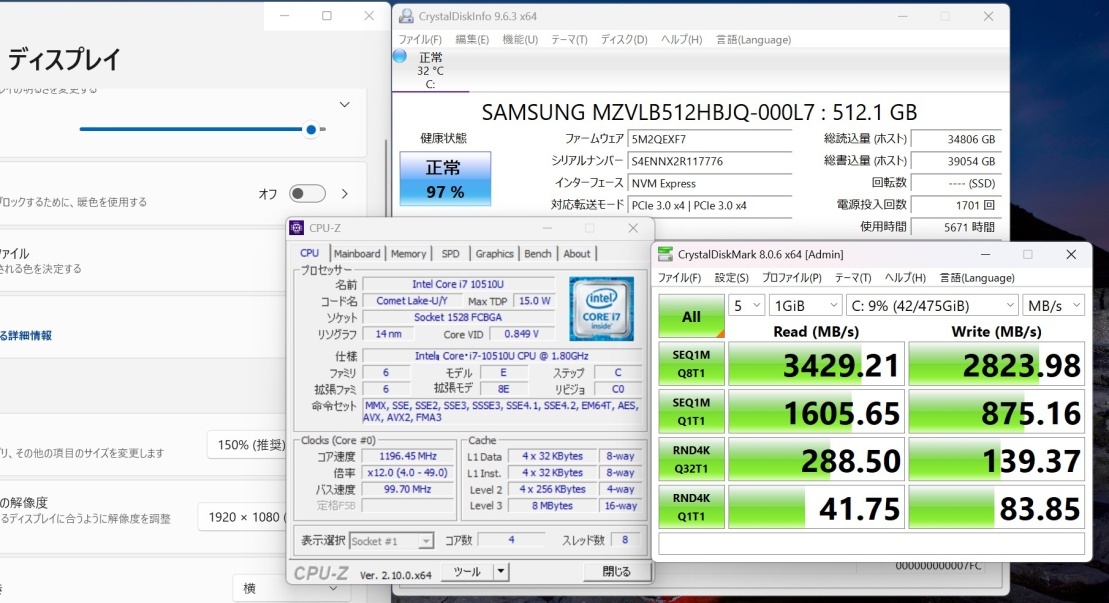Viewport: 1109px width, 603px height.
Task: Open the 1GiB test size dropdown
Action: pos(806,305)
